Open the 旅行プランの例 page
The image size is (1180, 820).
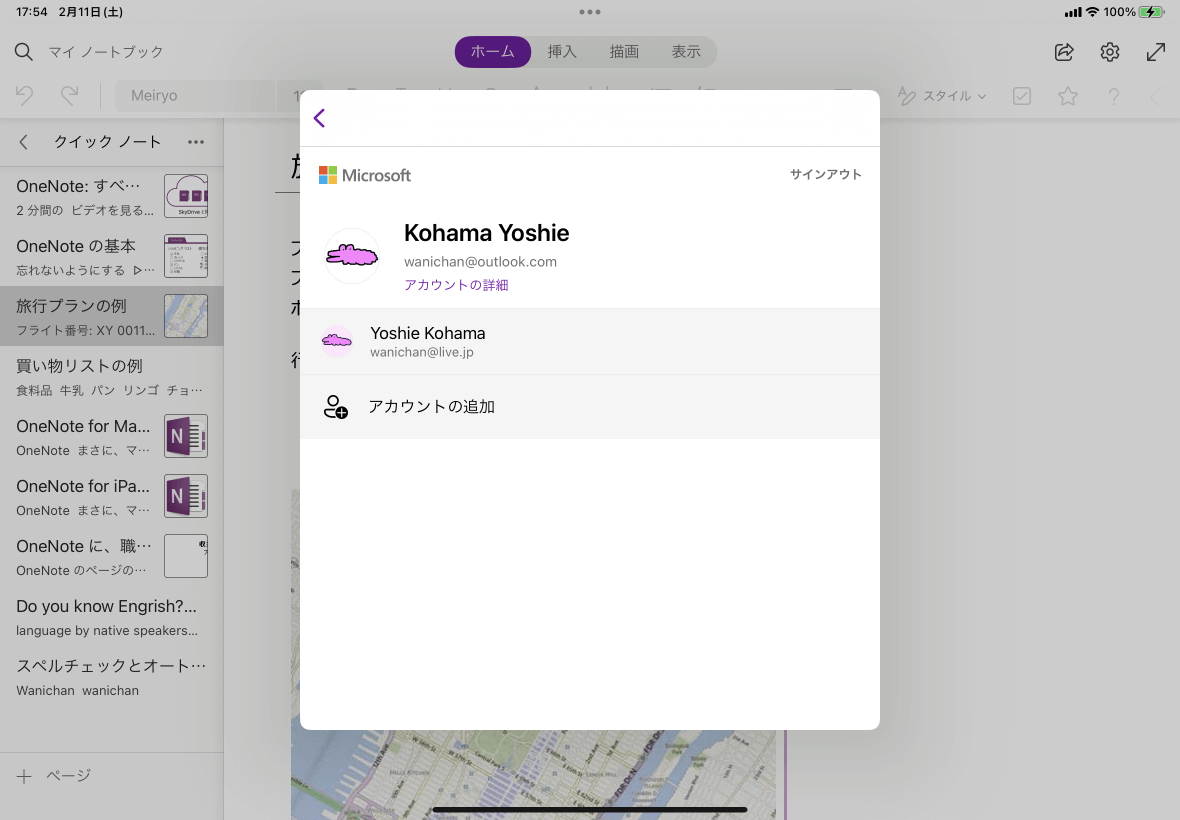click(x=111, y=316)
